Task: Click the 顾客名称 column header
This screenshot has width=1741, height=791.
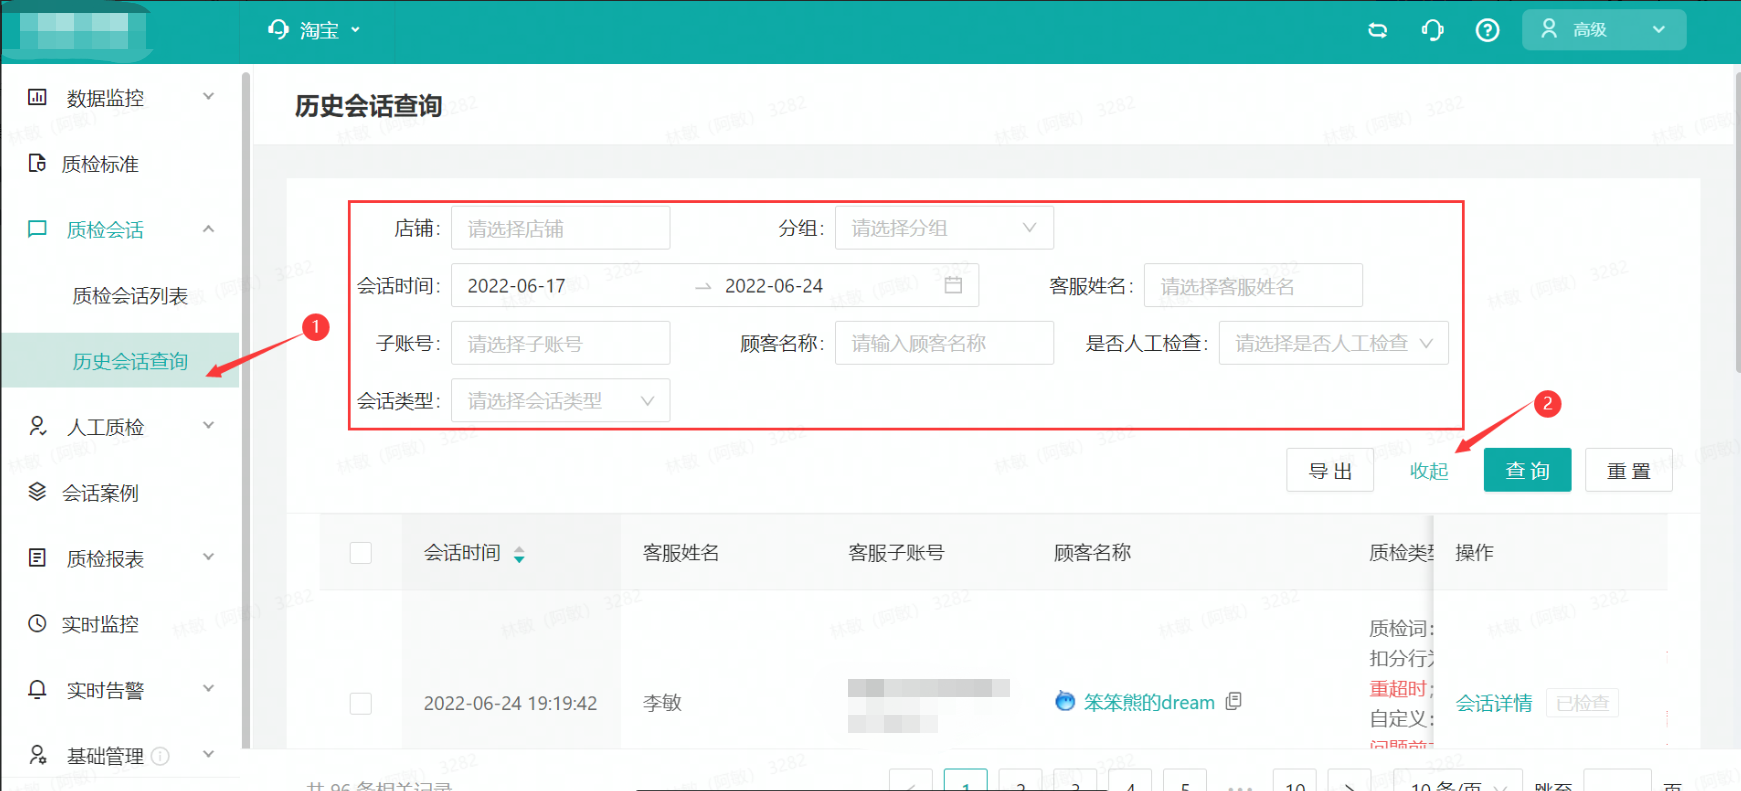Action: pyautogui.click(x=1092, y=553)
